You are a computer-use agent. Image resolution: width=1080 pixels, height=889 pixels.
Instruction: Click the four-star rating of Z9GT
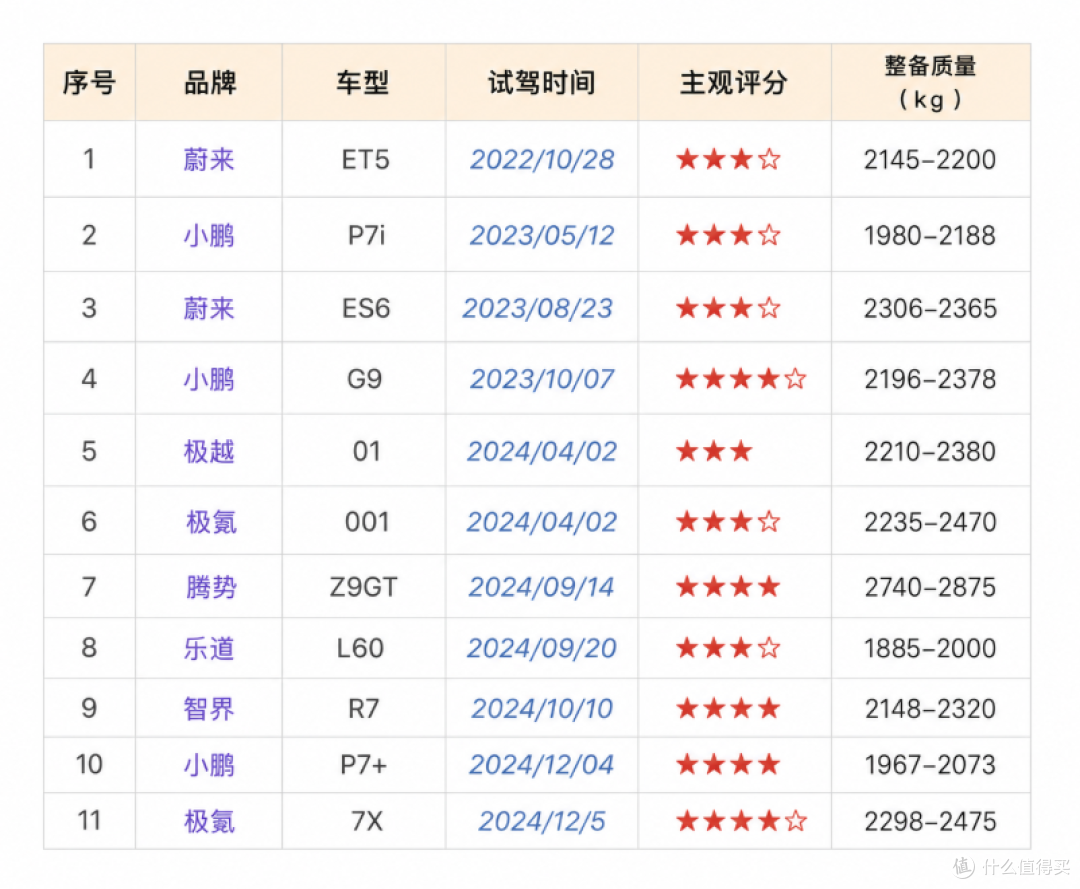pyautogui.click(x=728, y=587)
